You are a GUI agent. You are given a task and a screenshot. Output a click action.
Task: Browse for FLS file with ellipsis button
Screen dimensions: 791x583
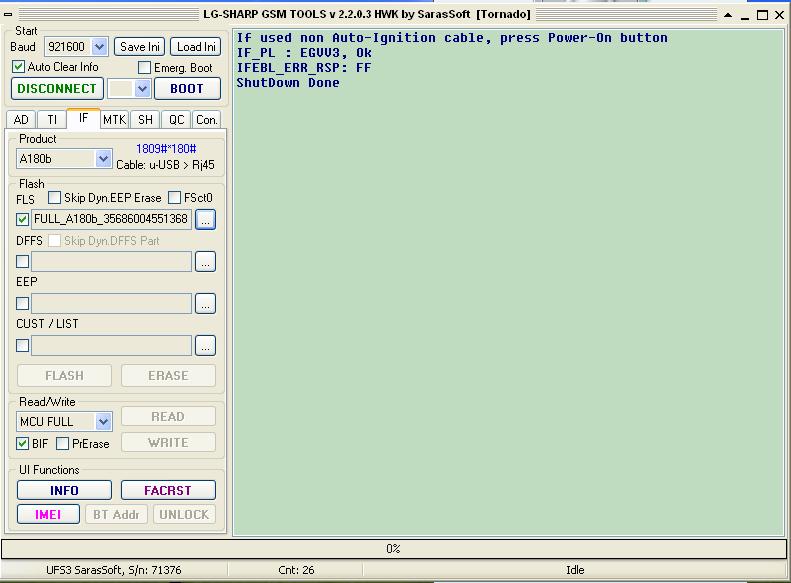pyautogui.click(x=205, y=219)
